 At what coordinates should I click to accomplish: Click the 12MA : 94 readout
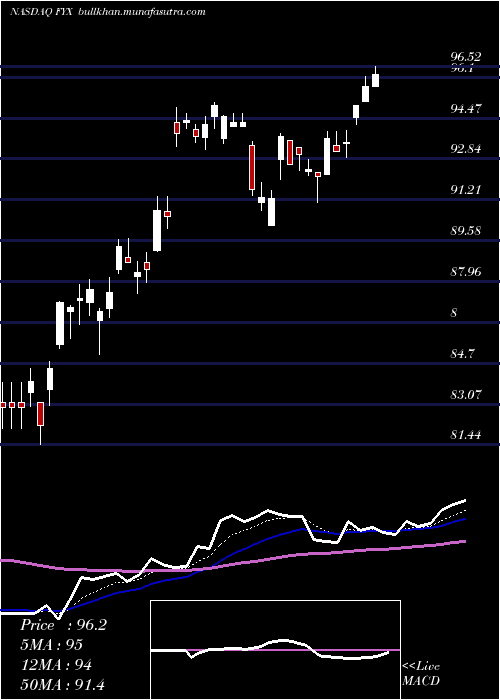56,665
